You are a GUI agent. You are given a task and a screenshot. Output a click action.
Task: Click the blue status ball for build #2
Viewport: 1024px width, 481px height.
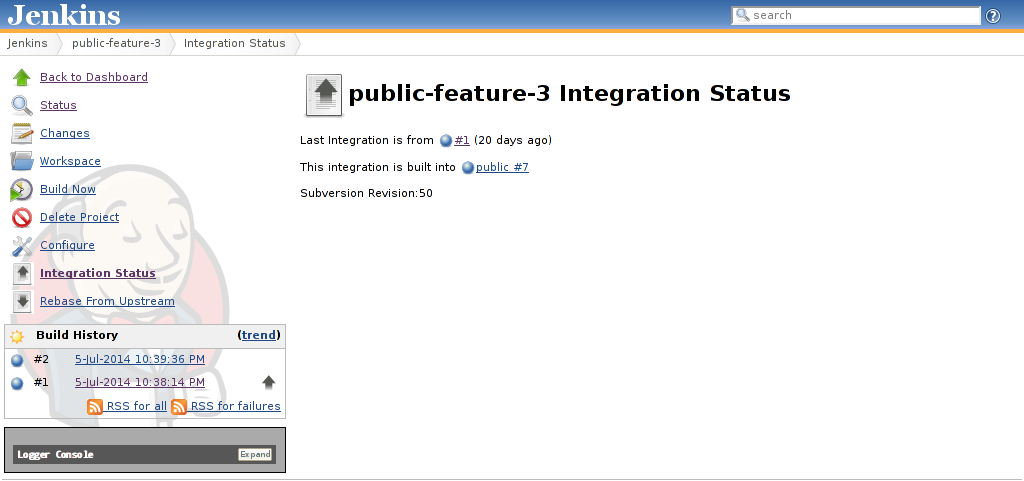18,360
